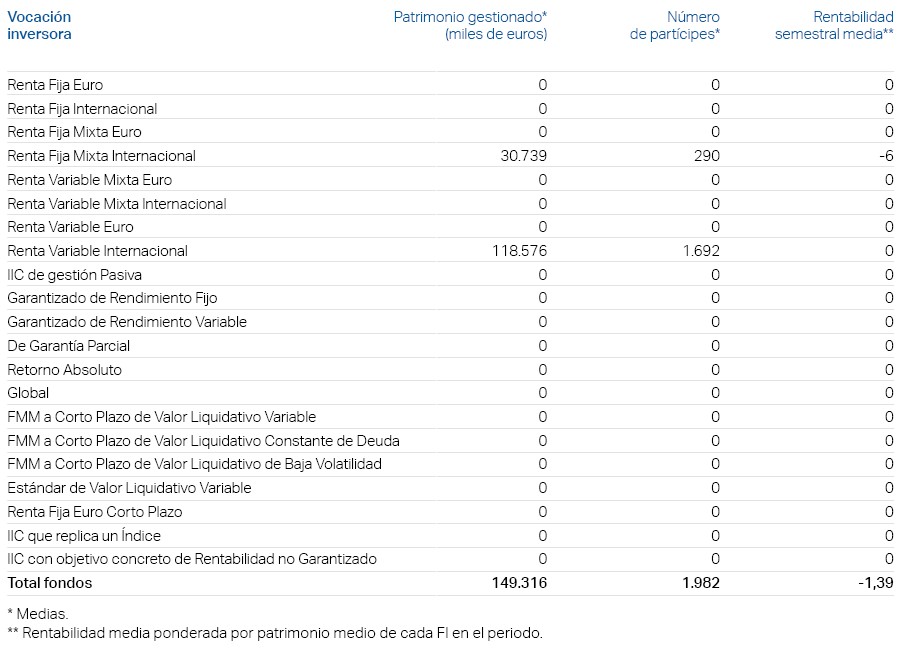This screenshot has width=905, height=653.
Task: Click the 1.692 partícipes value
Action: 700,251
